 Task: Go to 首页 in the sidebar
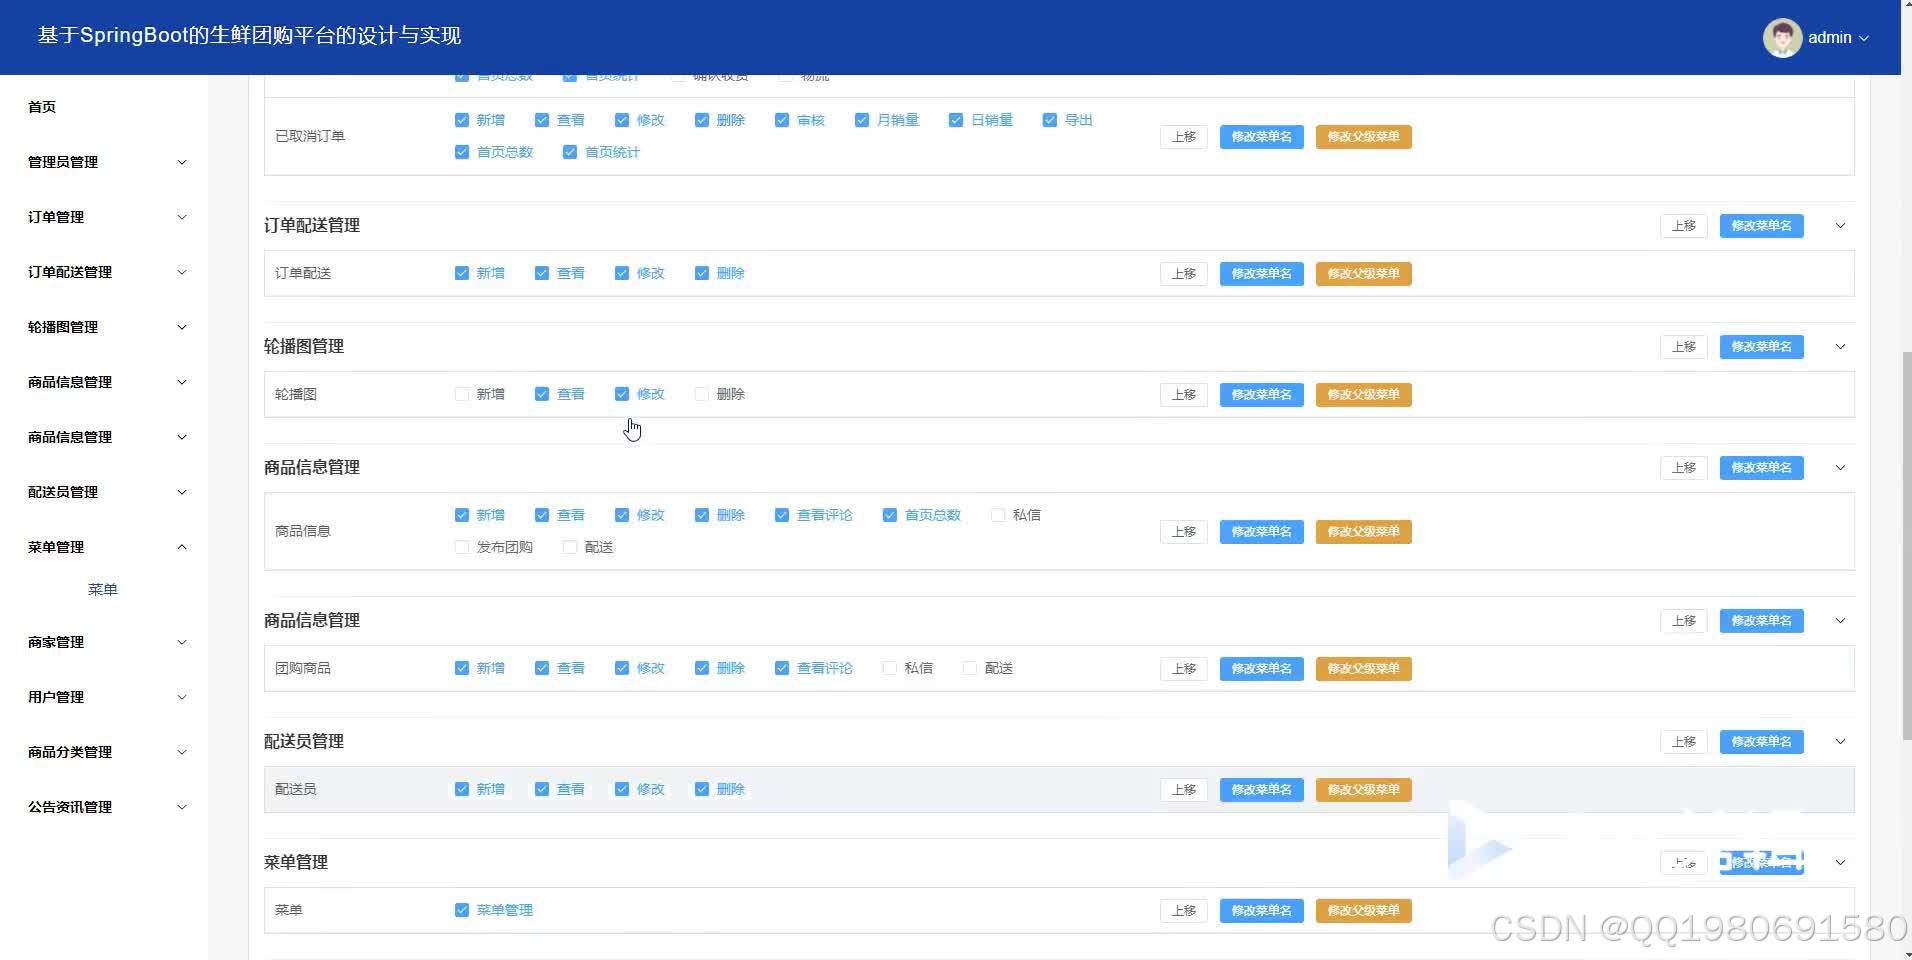[x=42, y=107]
